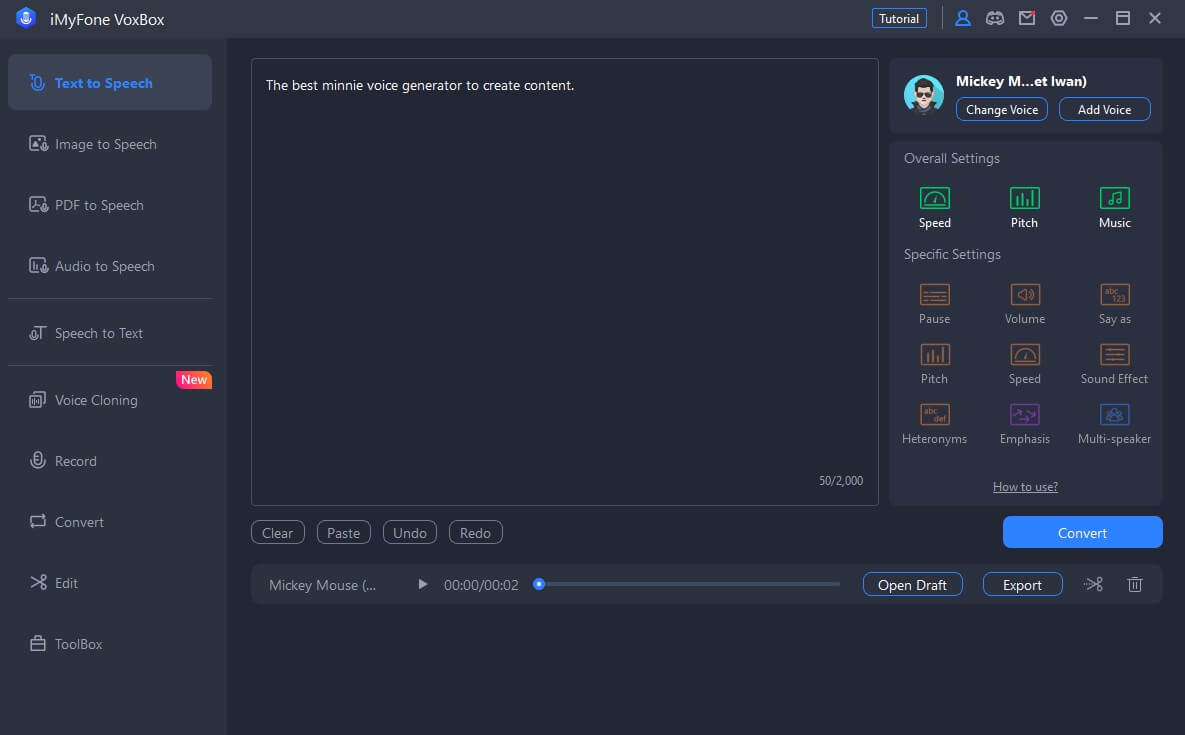Click the Change Voice button
Image resolution: width=1185 pixels, height=735 pixels.
tap(1001, 110)
